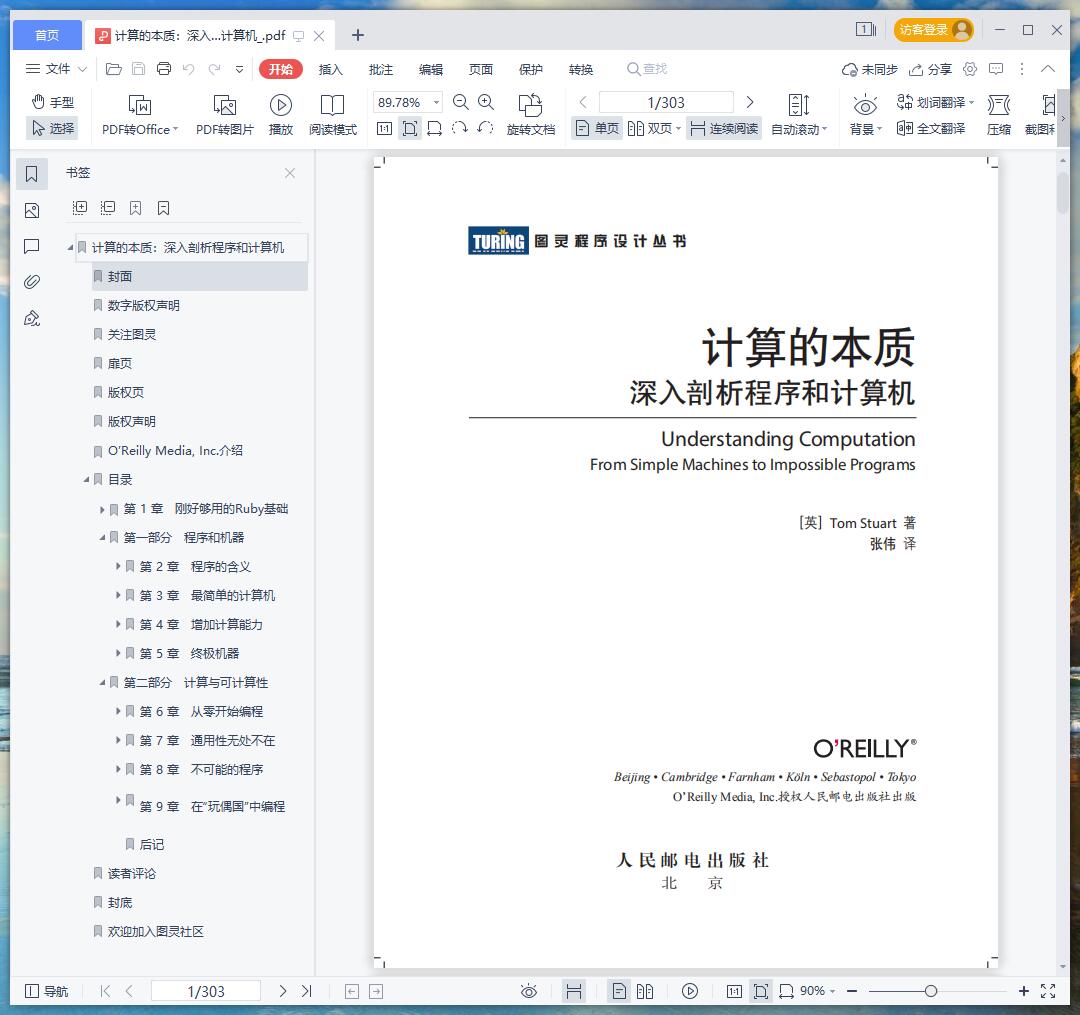
Task: Launch full text translation (全文翻译)
Action: point(931,129)
